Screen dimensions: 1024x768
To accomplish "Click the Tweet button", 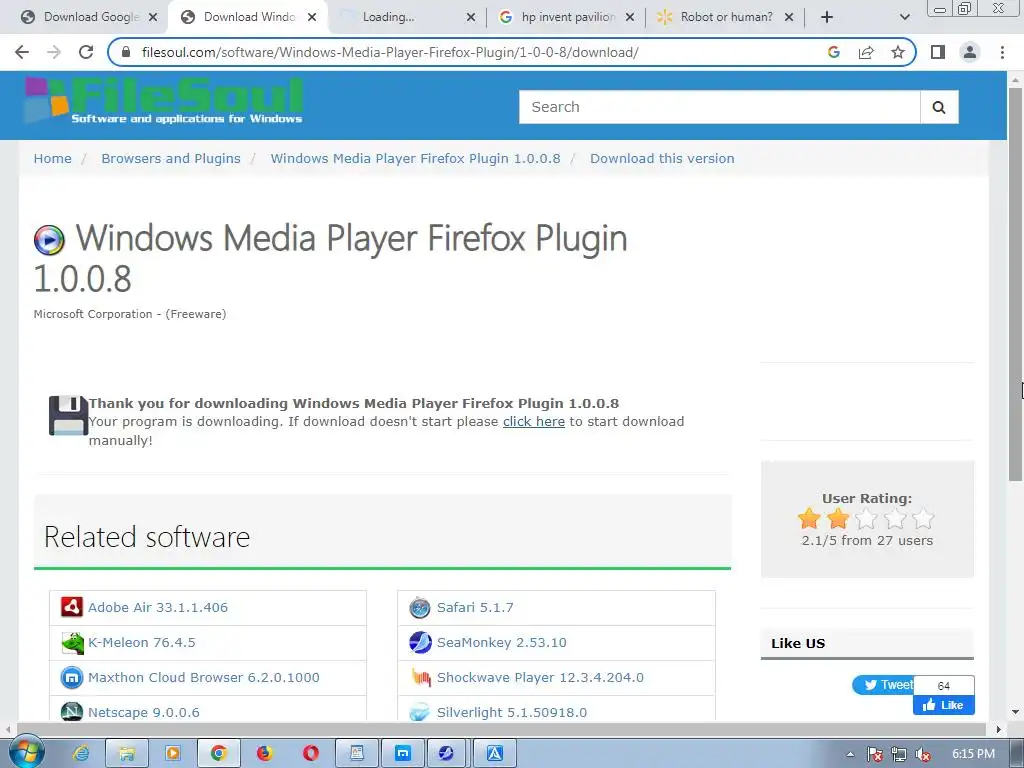I will (x=883, y=685).
